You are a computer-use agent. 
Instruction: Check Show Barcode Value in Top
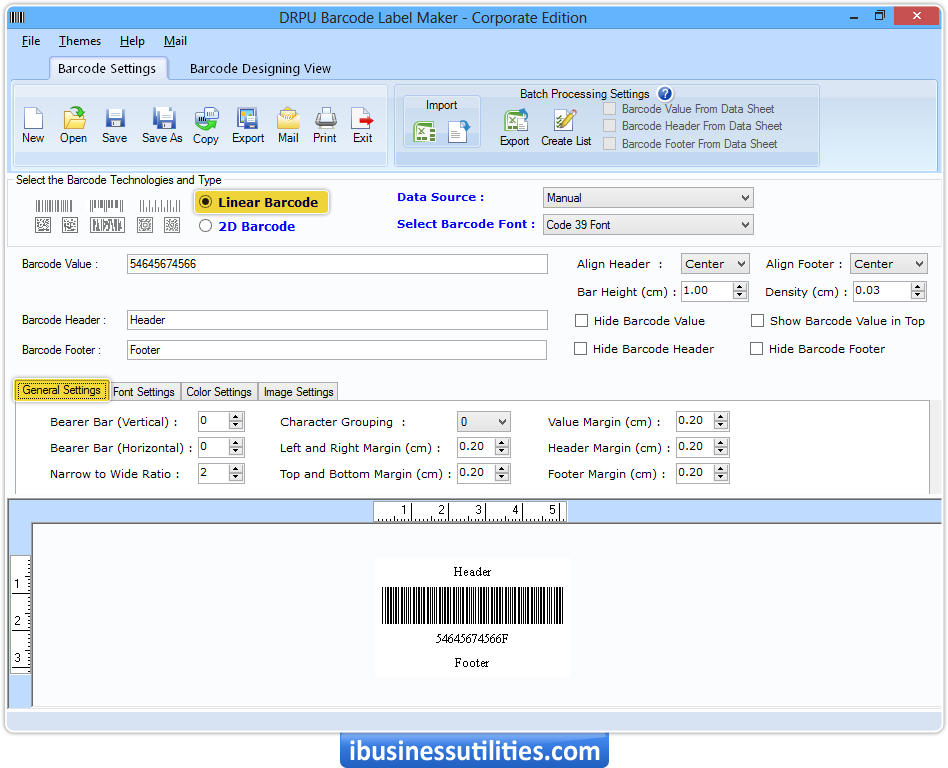coord(758,321)
